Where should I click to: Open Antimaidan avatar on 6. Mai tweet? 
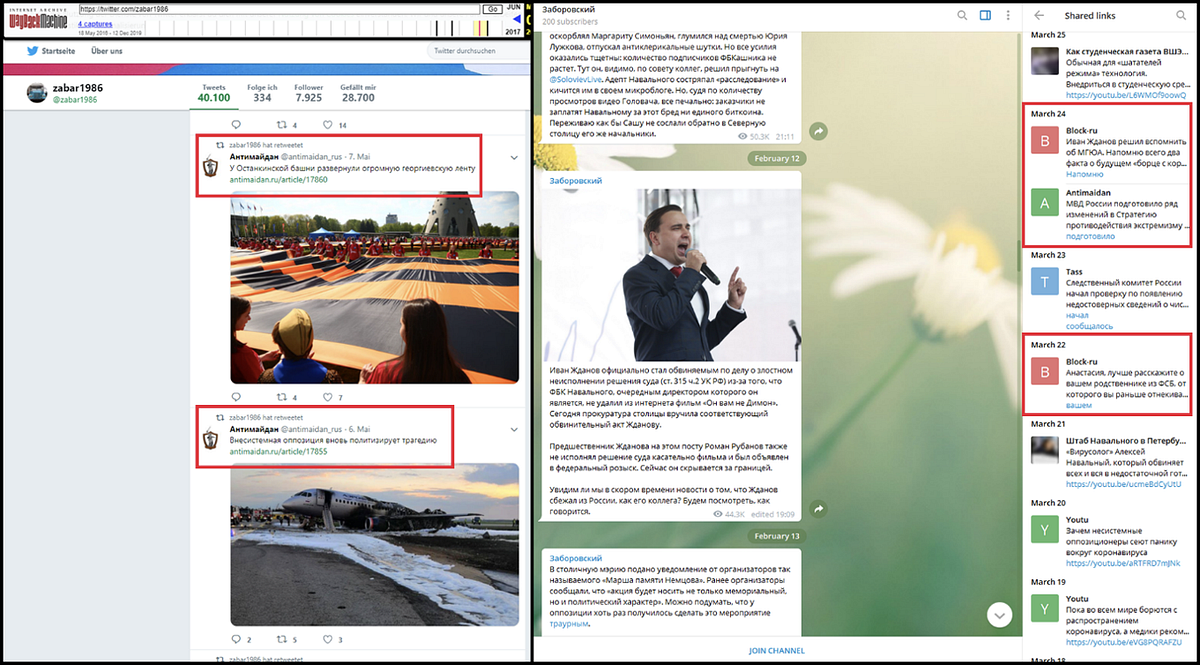click(x=211, y=436)
